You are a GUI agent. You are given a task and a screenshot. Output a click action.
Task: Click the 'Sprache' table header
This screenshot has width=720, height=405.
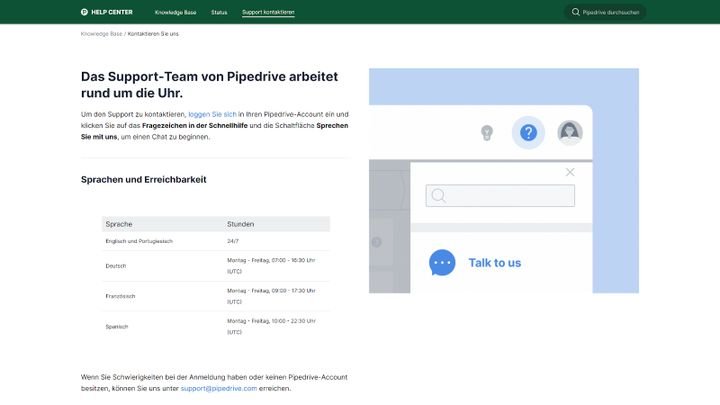point(119,224)
